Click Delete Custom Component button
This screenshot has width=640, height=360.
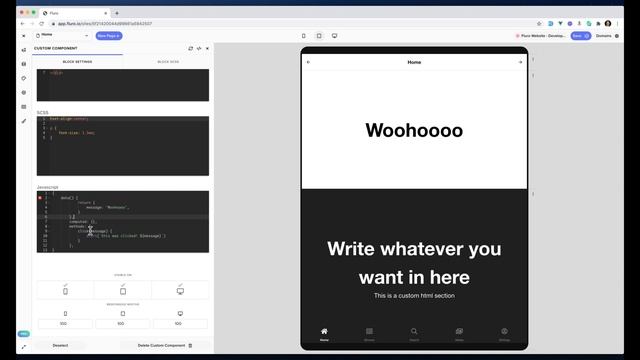pos(165,346)
